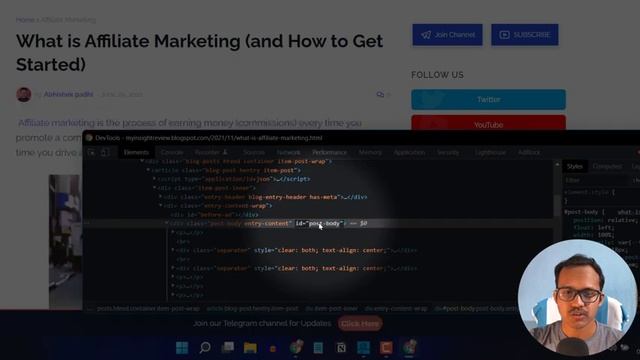Switch to the Computed pane tab
Viewport: 640px width, 360px height.
(607, 167)
